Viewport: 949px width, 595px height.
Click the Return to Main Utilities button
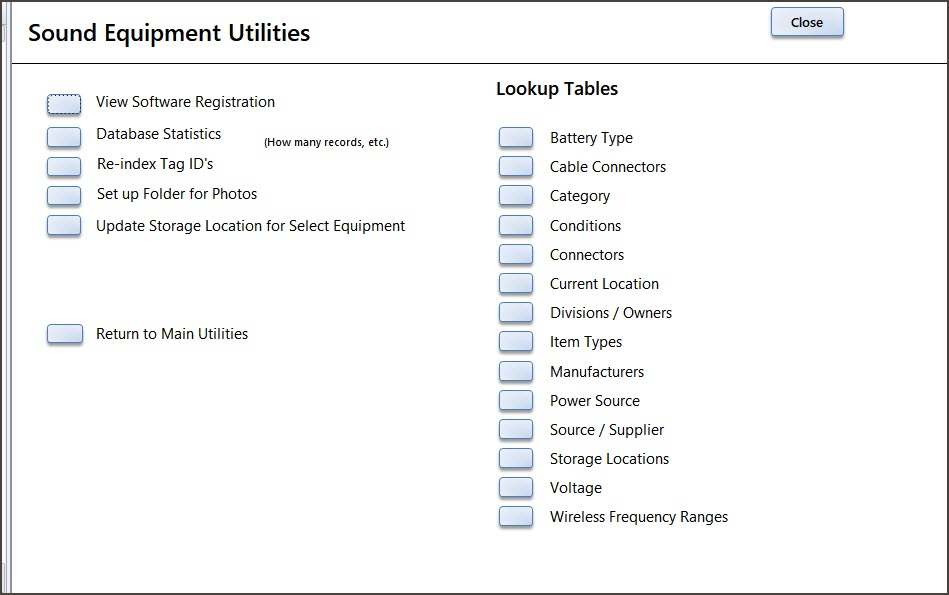(65, 334)
